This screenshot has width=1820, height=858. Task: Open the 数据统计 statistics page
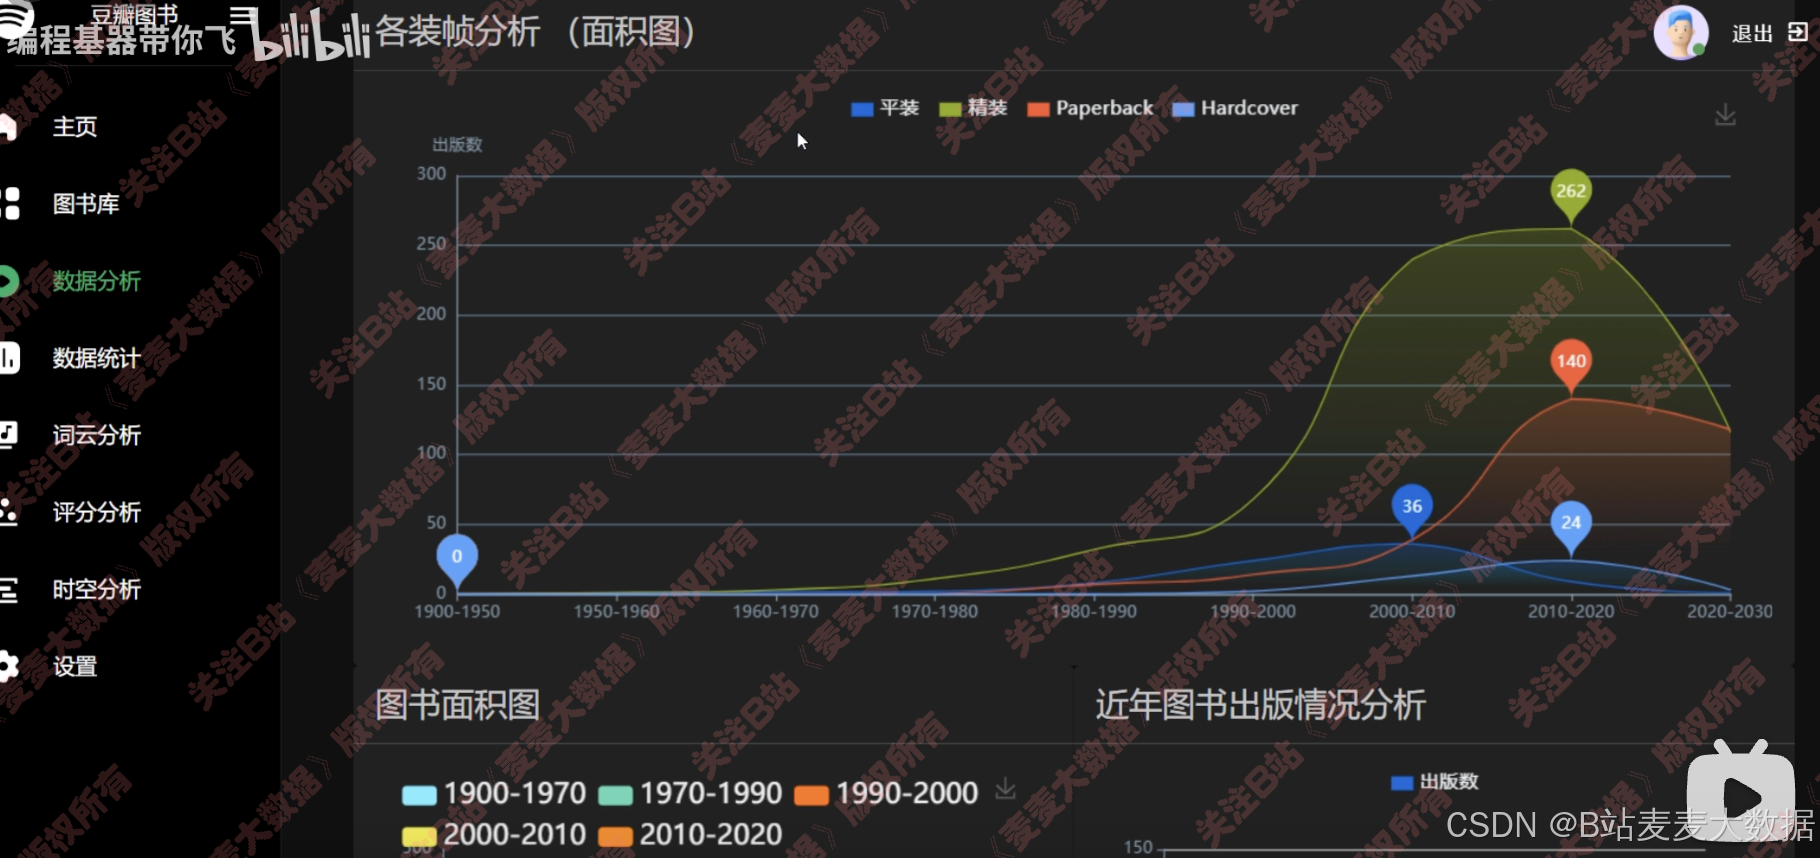pos(97,358)
